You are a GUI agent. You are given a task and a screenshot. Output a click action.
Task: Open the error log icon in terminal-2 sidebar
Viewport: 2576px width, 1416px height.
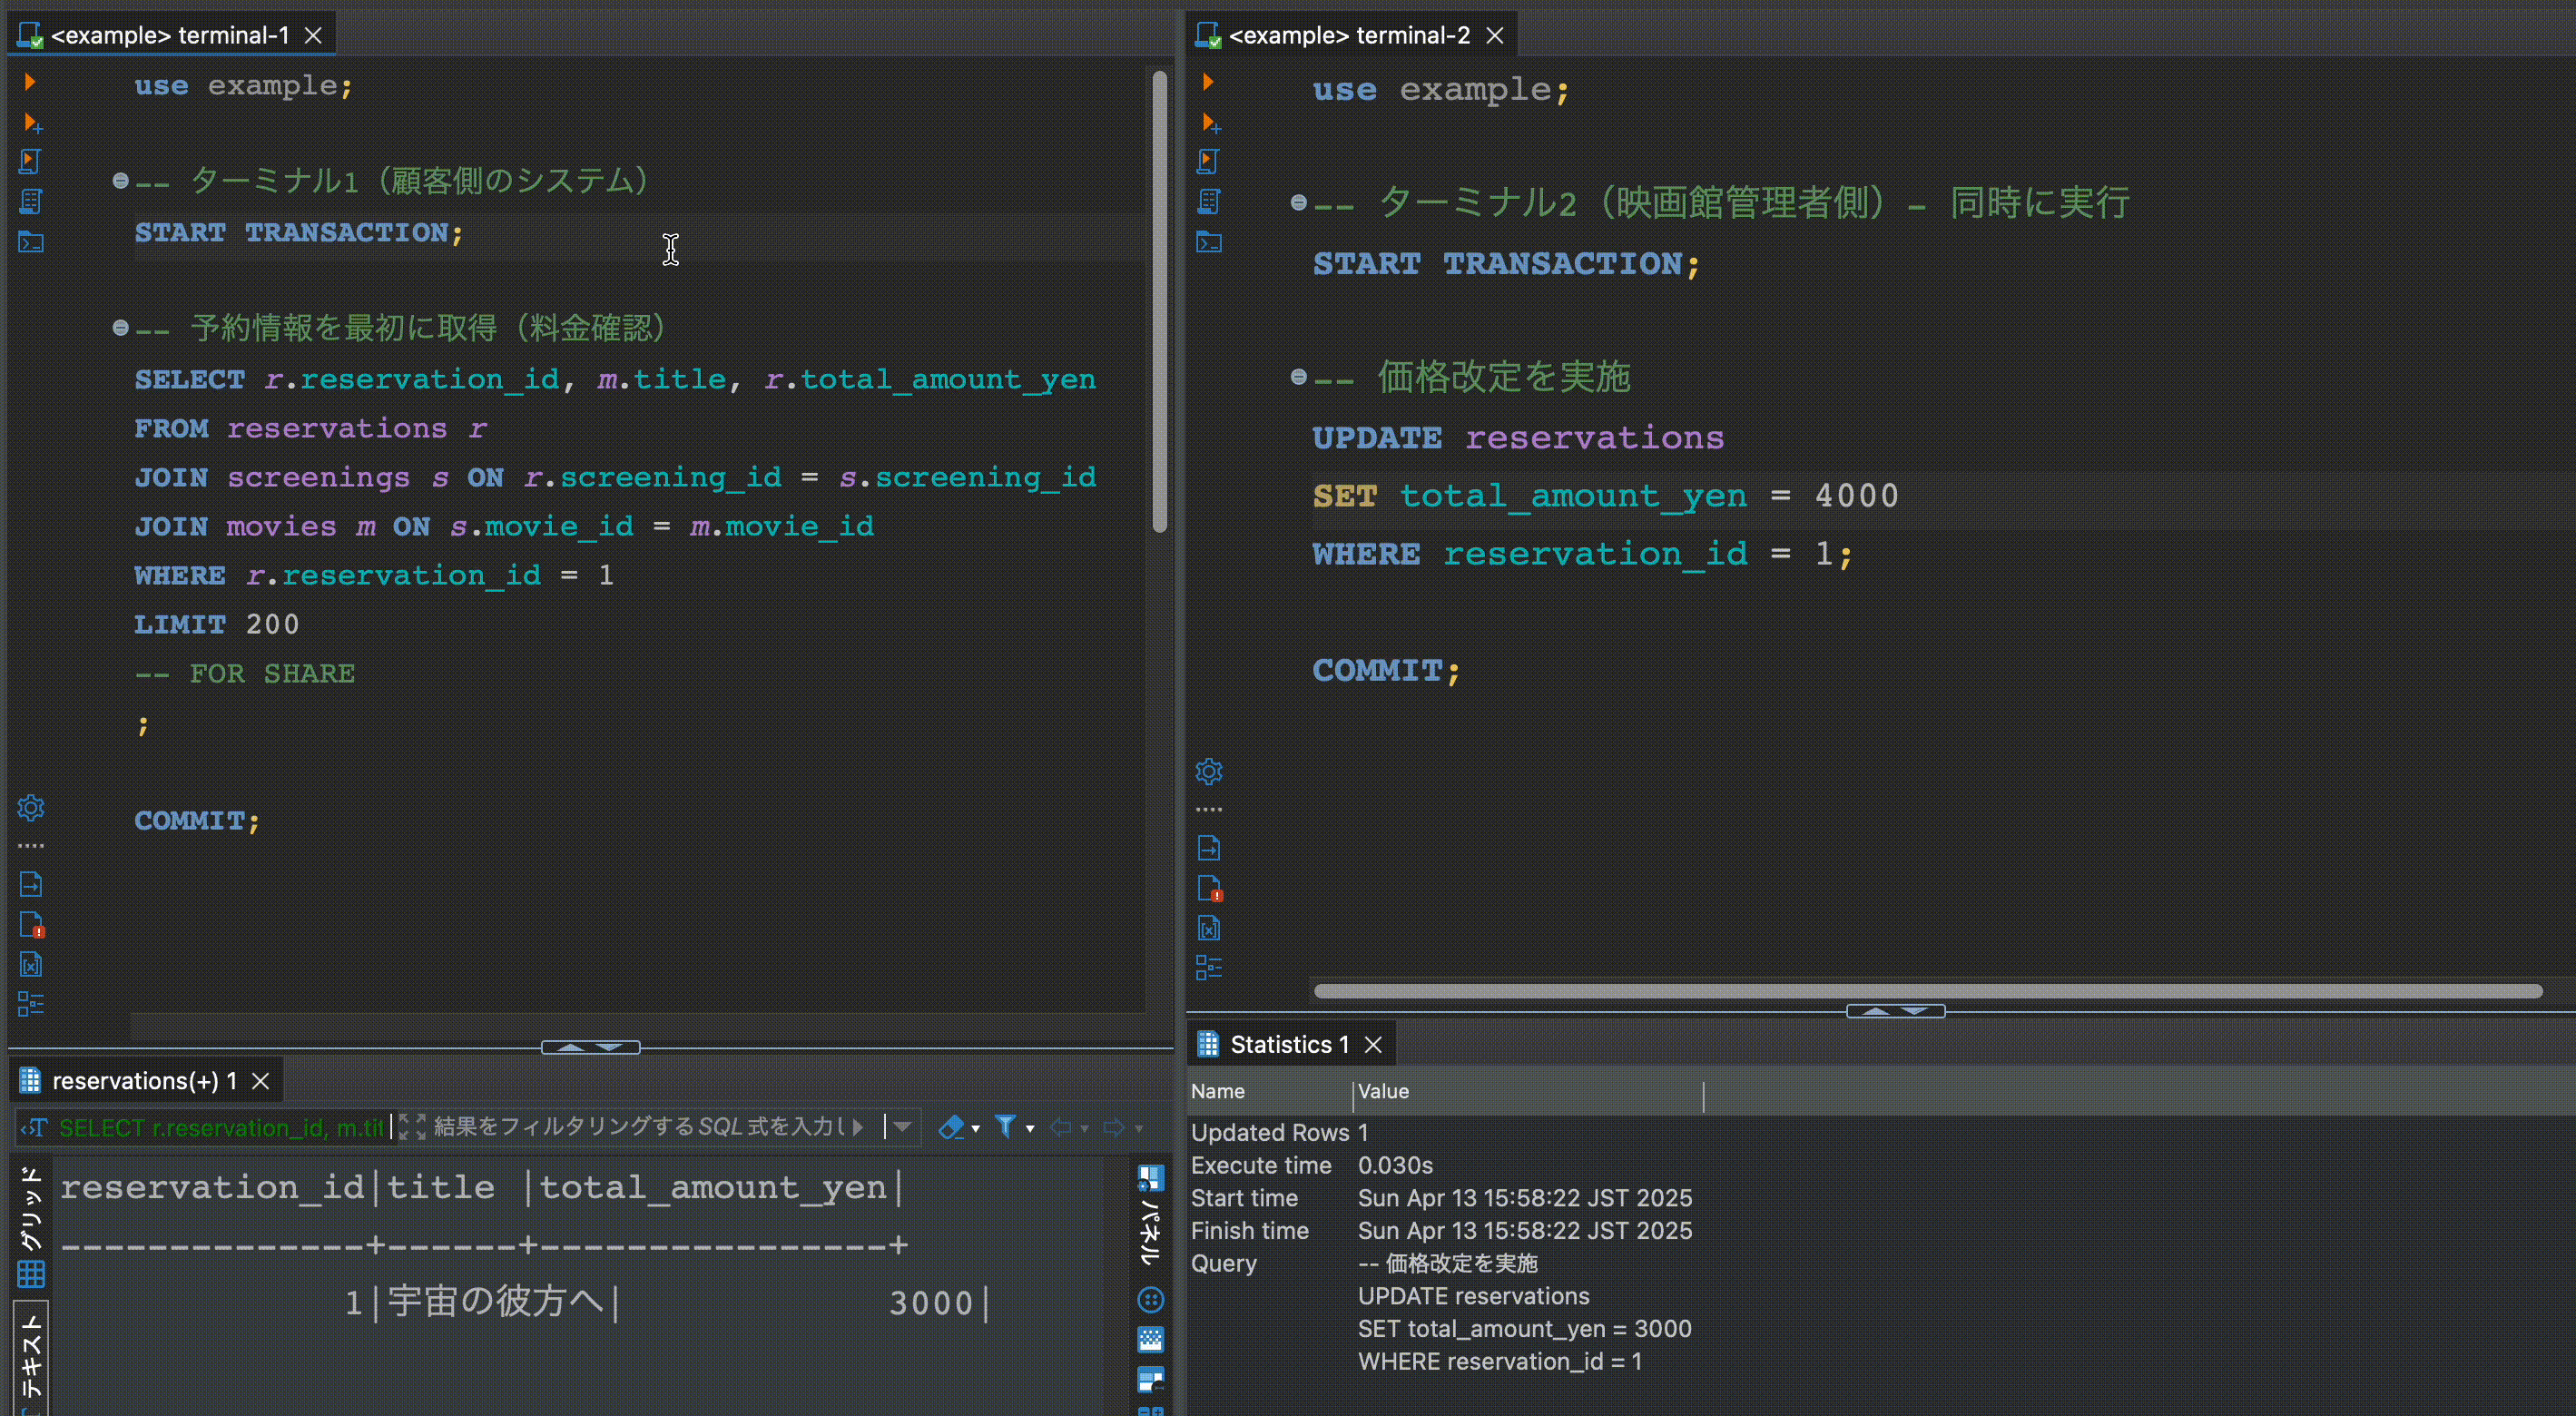point(1209,888)
